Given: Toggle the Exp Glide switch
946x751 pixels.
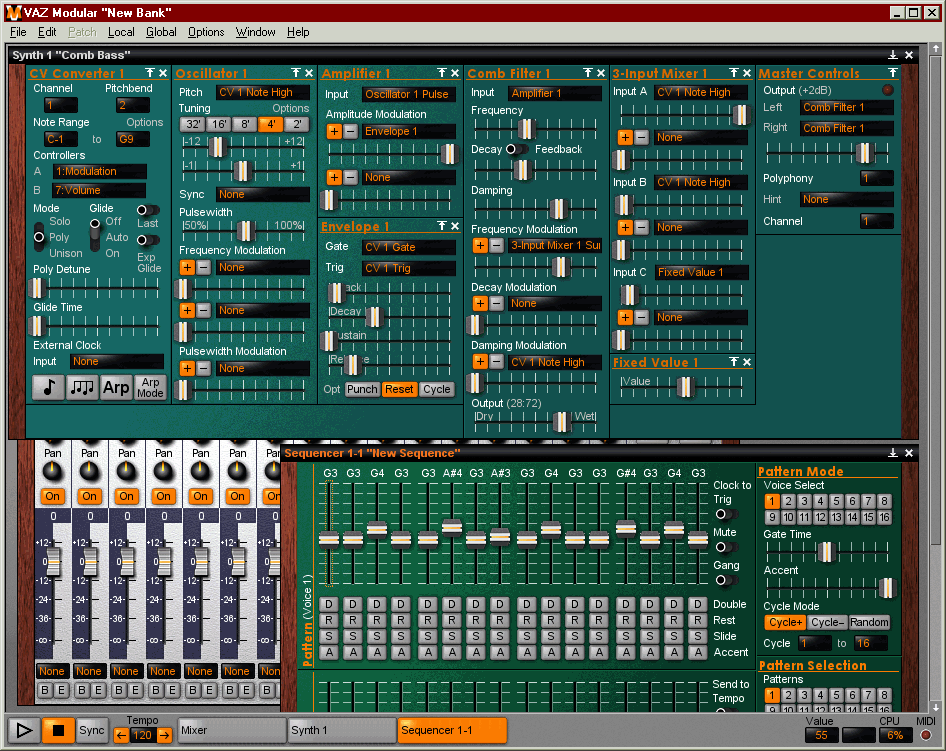Looking at the screenshot, I should (148, 240).
